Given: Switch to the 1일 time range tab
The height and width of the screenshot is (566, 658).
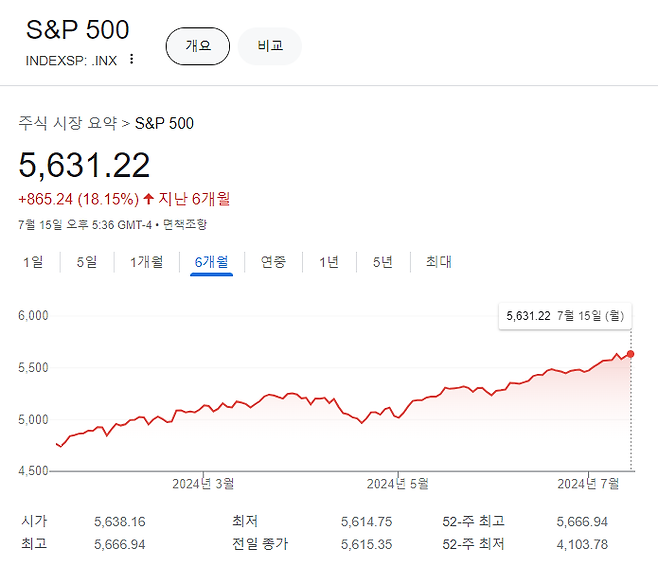Looking at the screenshot, I should pos(33,262).
